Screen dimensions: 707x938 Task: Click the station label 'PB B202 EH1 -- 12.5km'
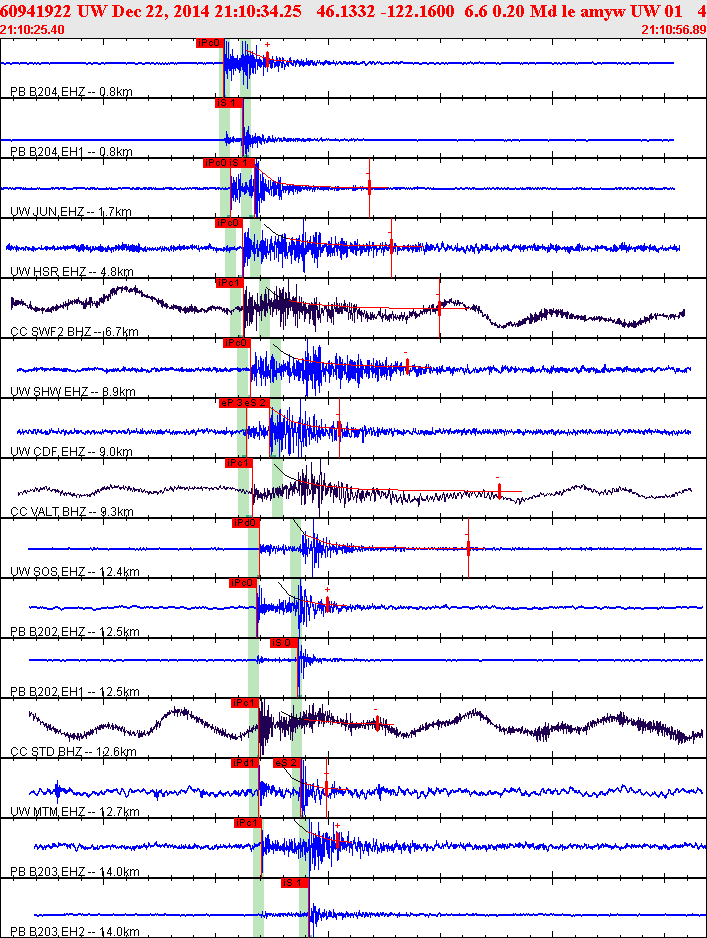coord(75,692)
